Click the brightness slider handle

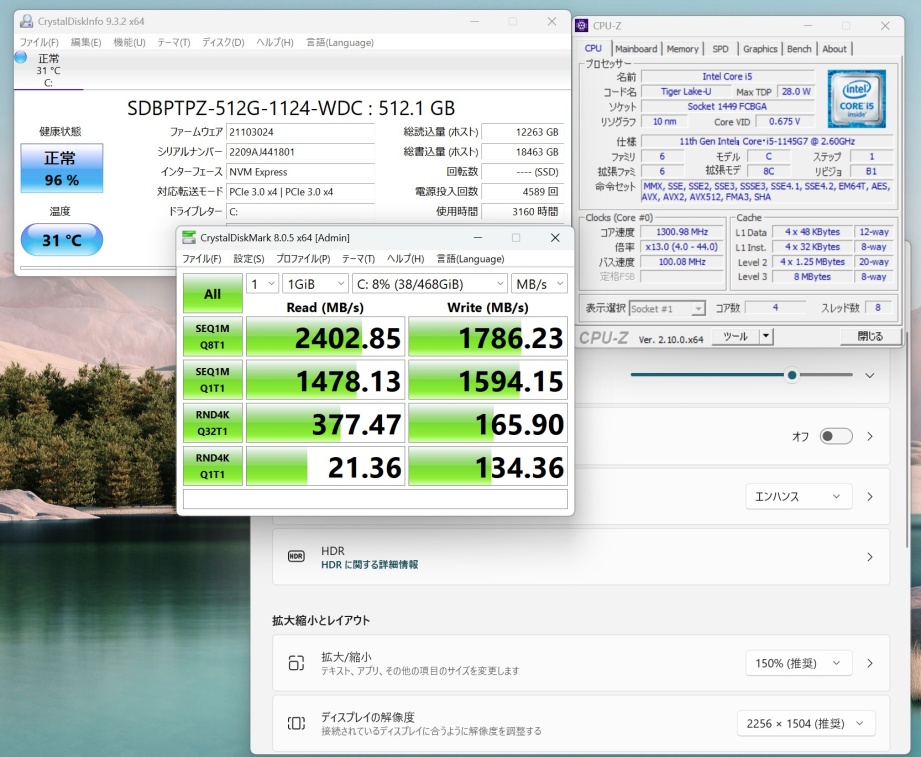click(792, 376)
